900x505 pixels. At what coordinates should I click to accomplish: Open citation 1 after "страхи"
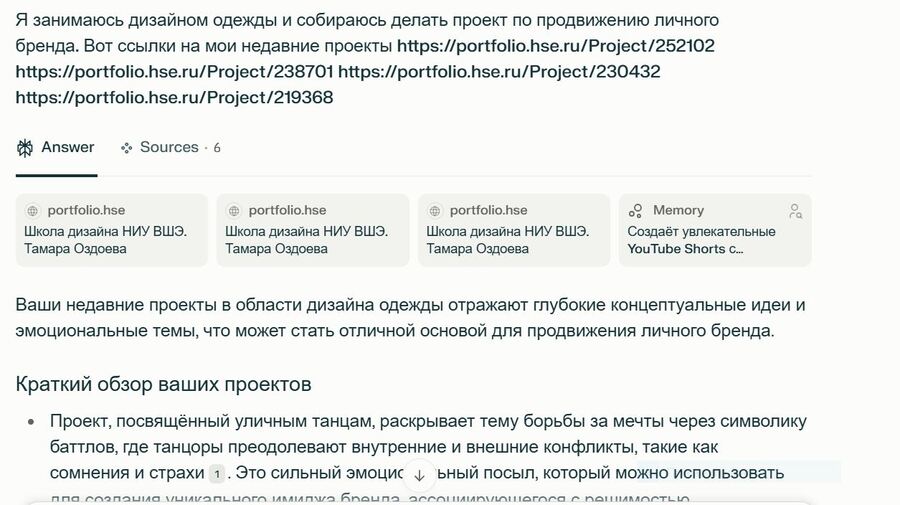pos(216,473)
